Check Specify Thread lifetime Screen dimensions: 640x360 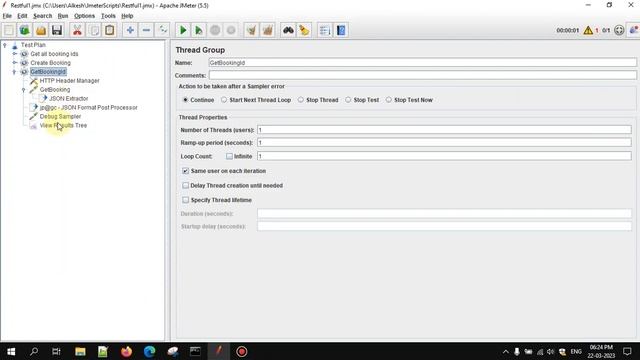(185, 200)
